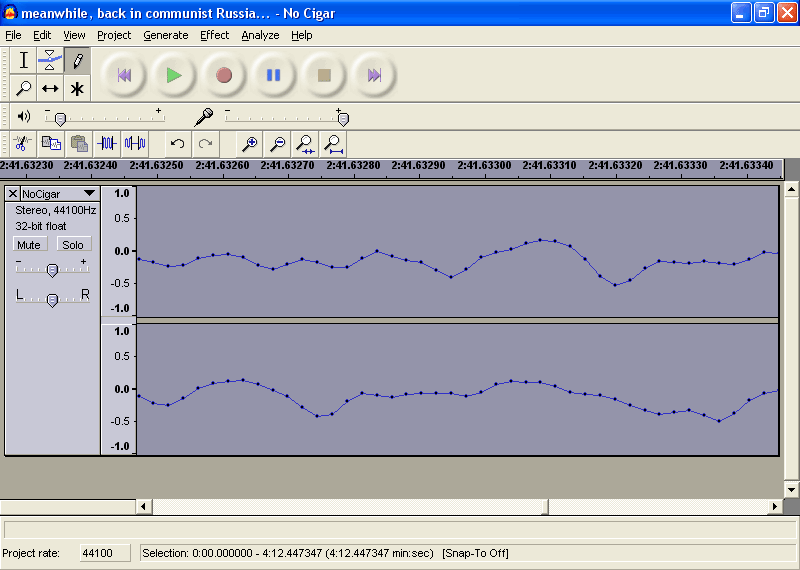Click the Project rate field showing 44100
This screenshot has width=800, height=570.
point(97,553)
